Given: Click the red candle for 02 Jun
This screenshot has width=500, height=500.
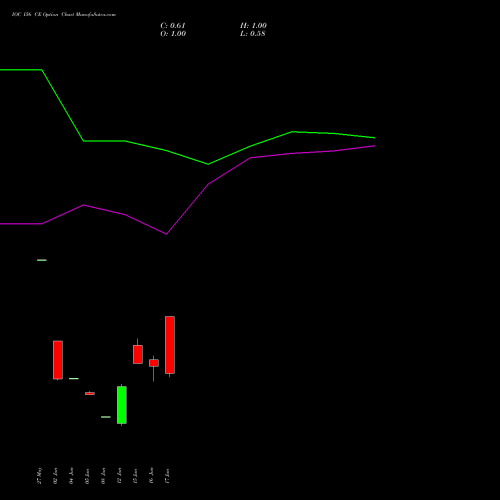Looking at the screenshot, I should coord(58,360).
